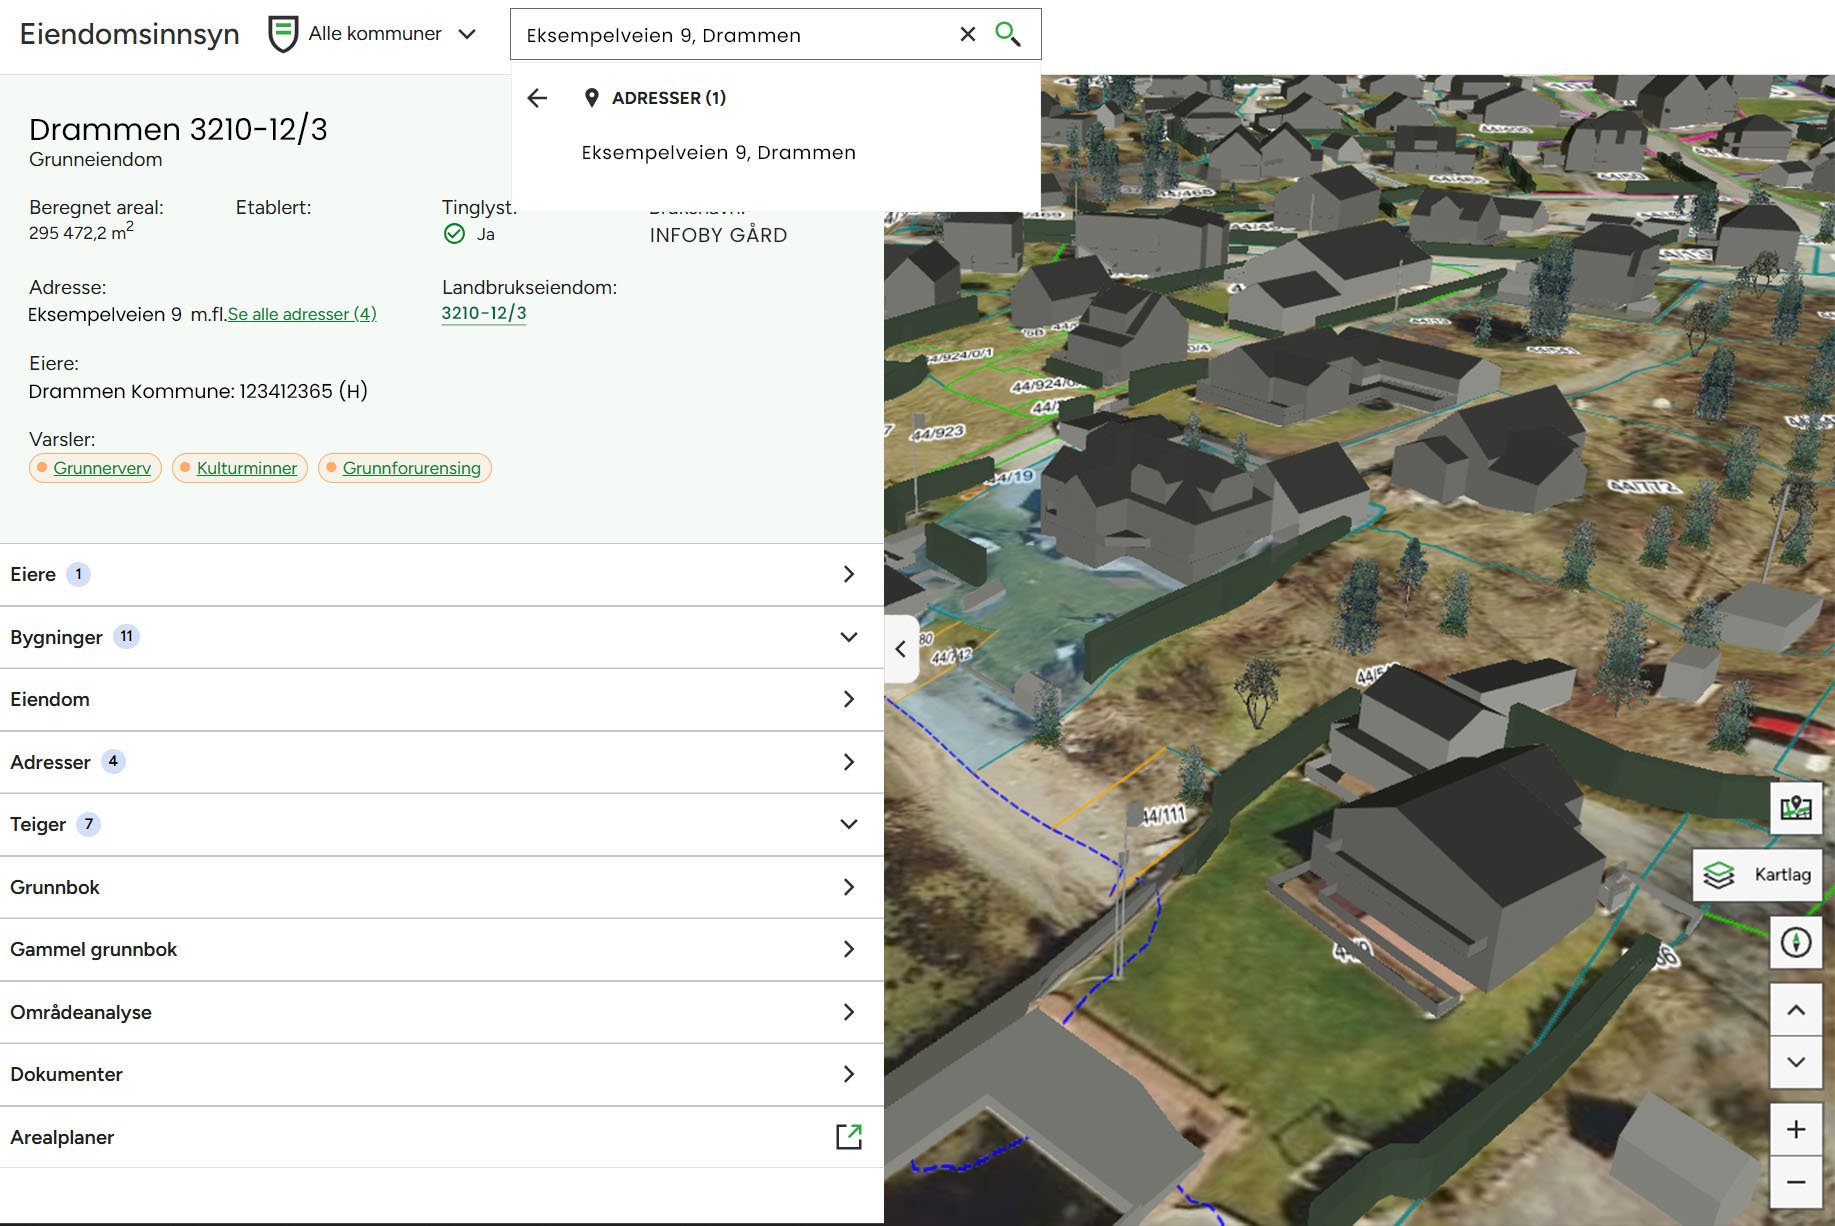Click the compass north orientation icon
Screen dimensions: 1835x1226
pyautogui.click(x=1796, y=942)
